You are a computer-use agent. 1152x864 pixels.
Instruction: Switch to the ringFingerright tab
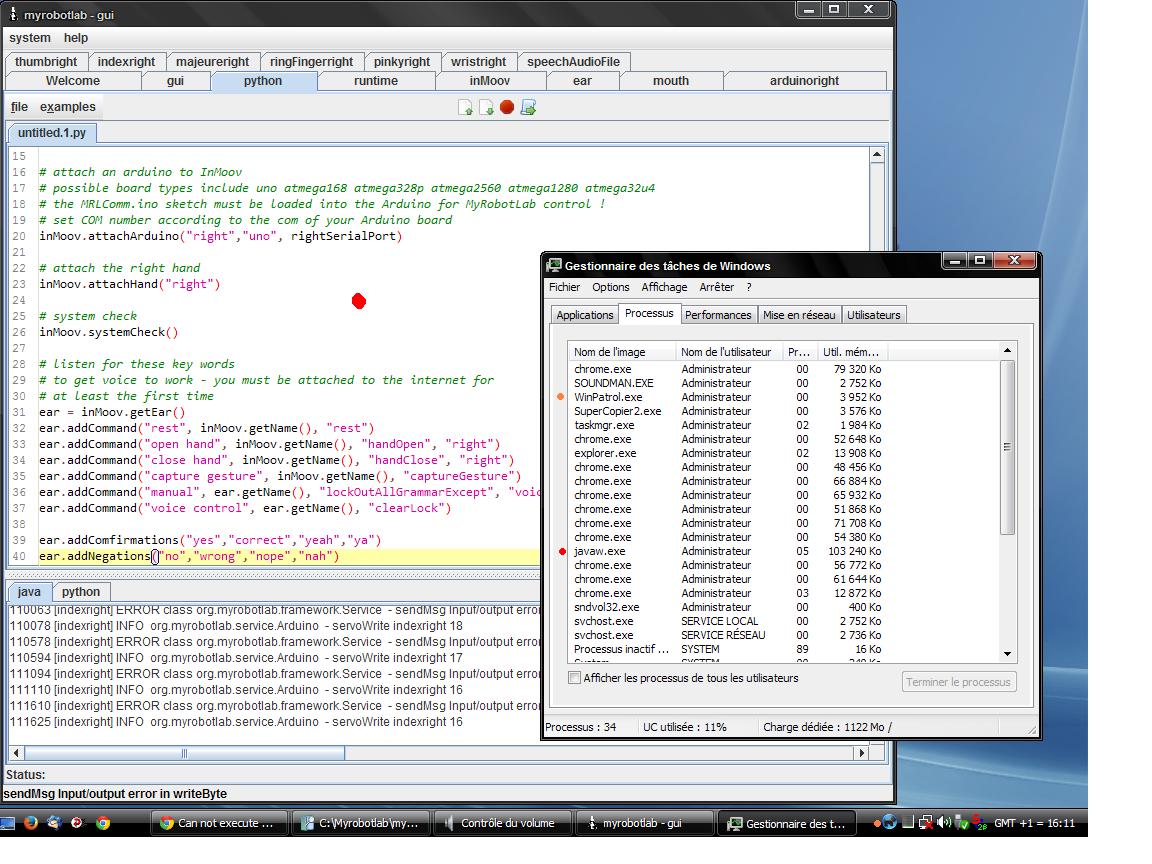pos(311,62)
